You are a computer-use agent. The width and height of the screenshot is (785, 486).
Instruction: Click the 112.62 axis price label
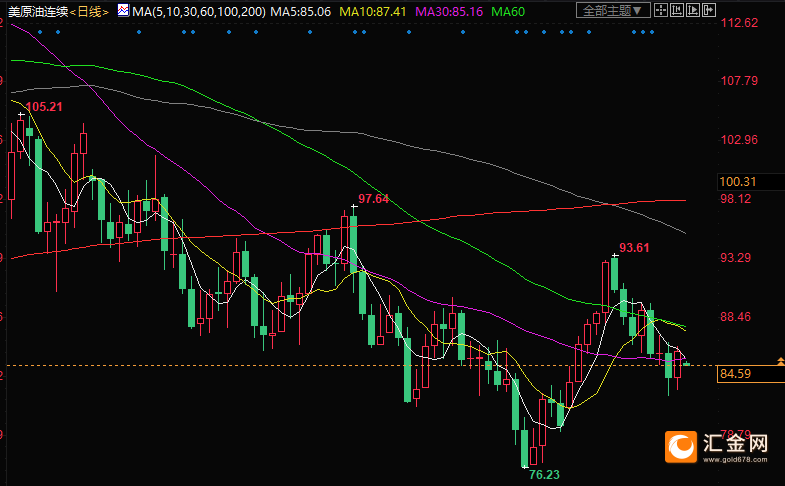click(x=739, y=23)
